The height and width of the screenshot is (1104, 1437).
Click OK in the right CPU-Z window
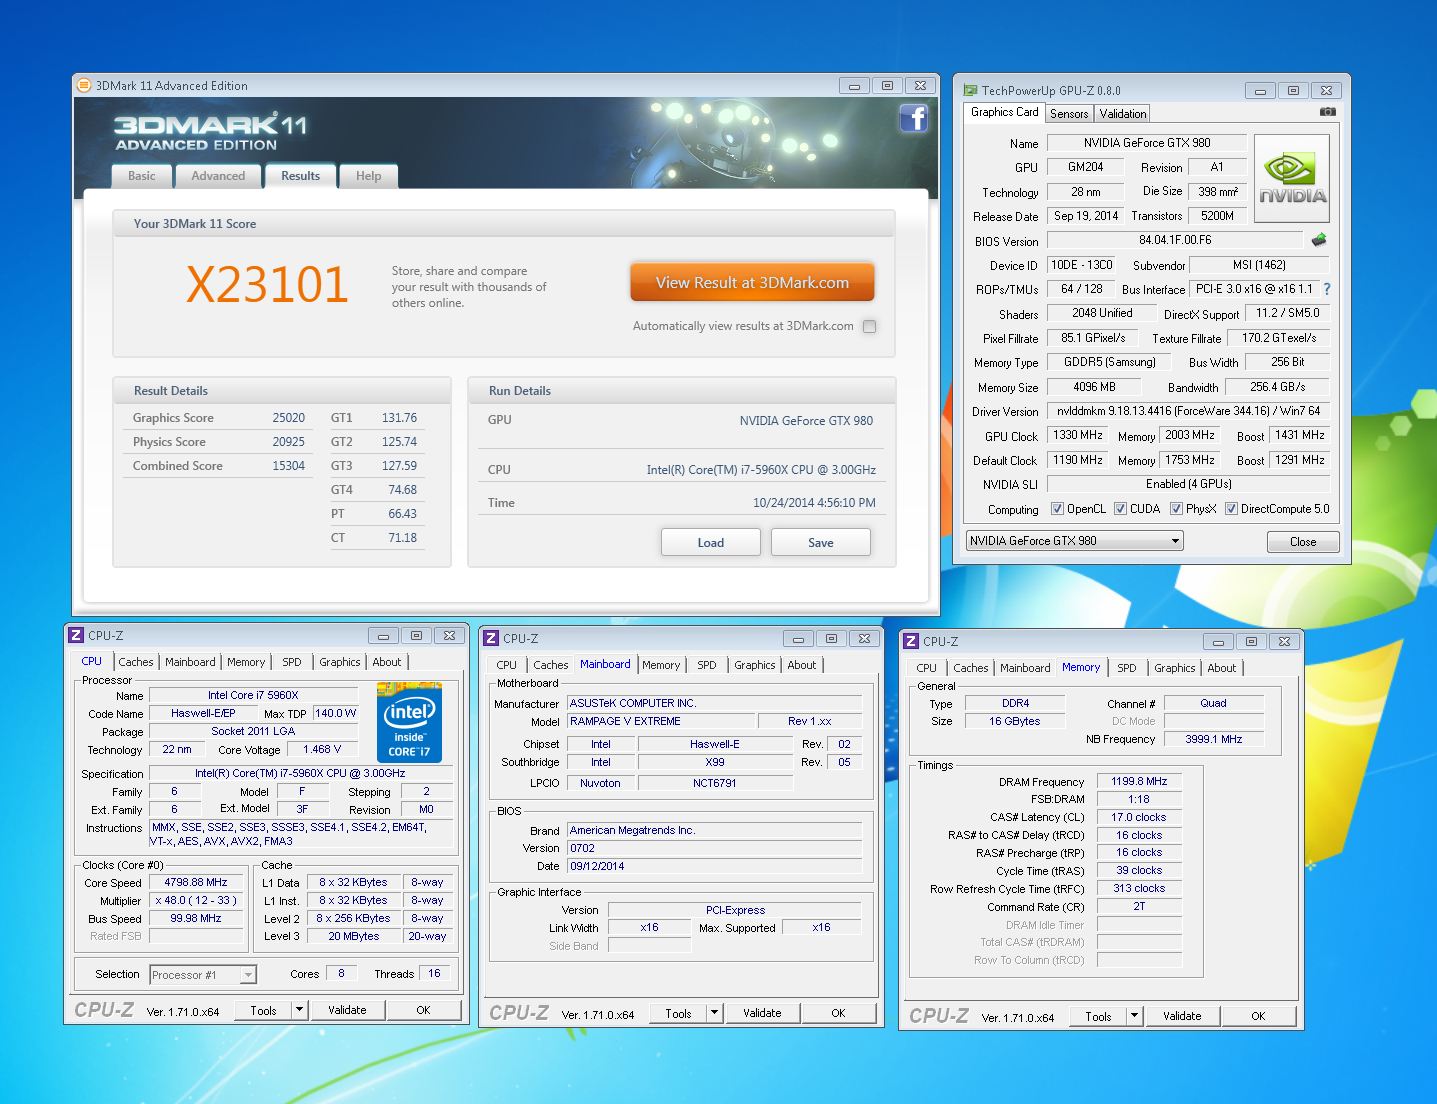1258,1016
